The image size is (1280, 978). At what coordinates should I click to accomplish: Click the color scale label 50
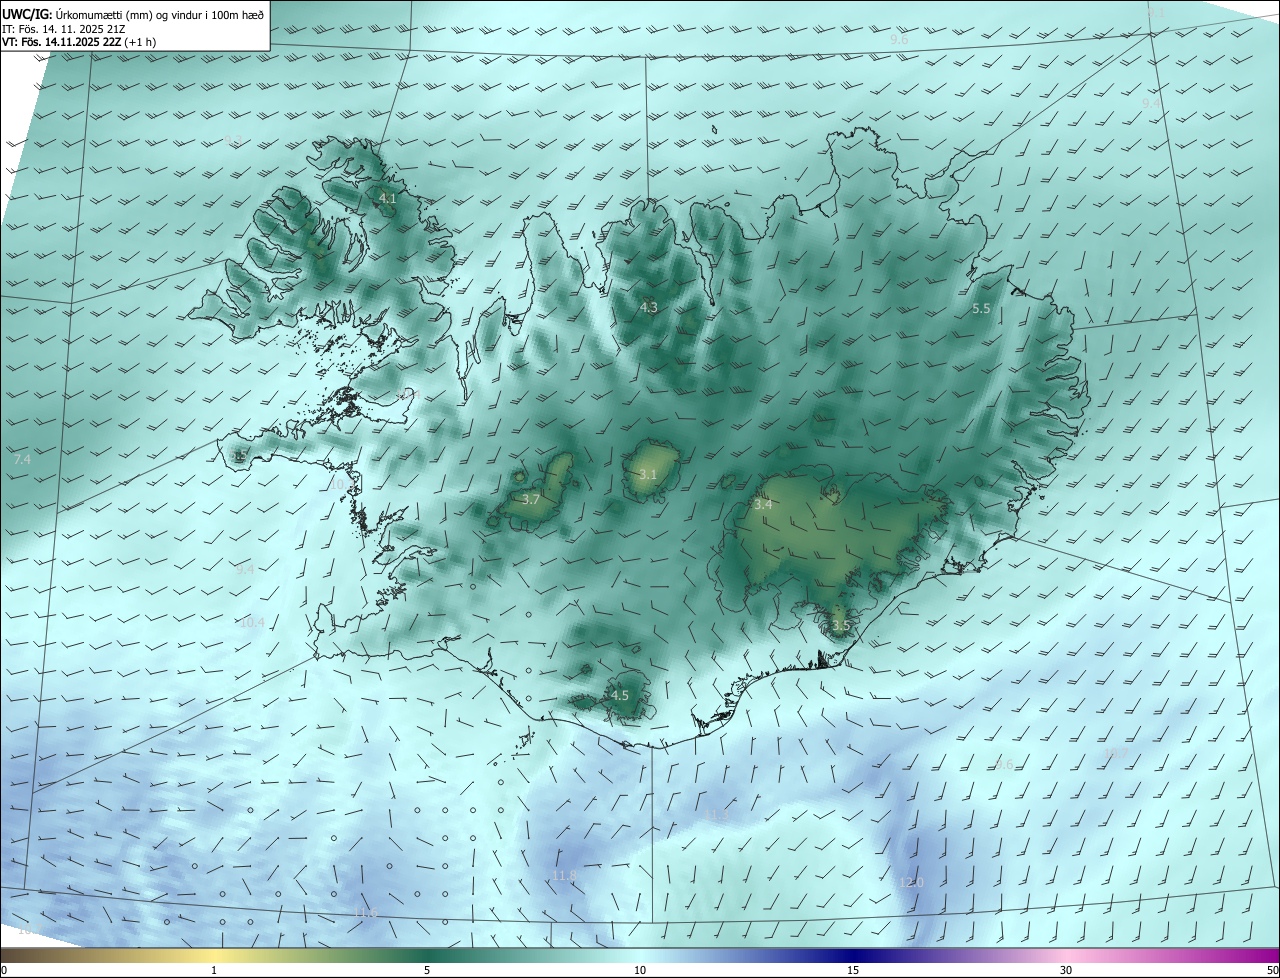coord(1272,970)
